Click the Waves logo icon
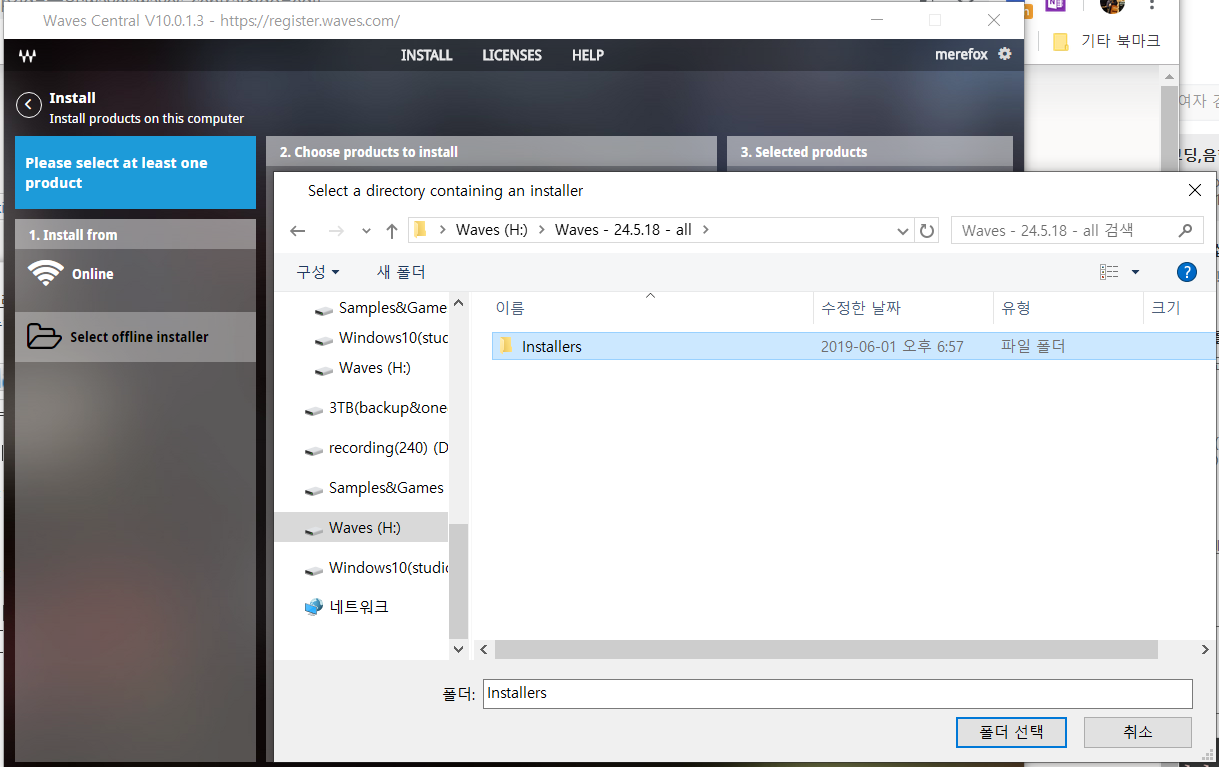Image resolution: width=1219 pixels, height=767 pixels. pos(28,56)
